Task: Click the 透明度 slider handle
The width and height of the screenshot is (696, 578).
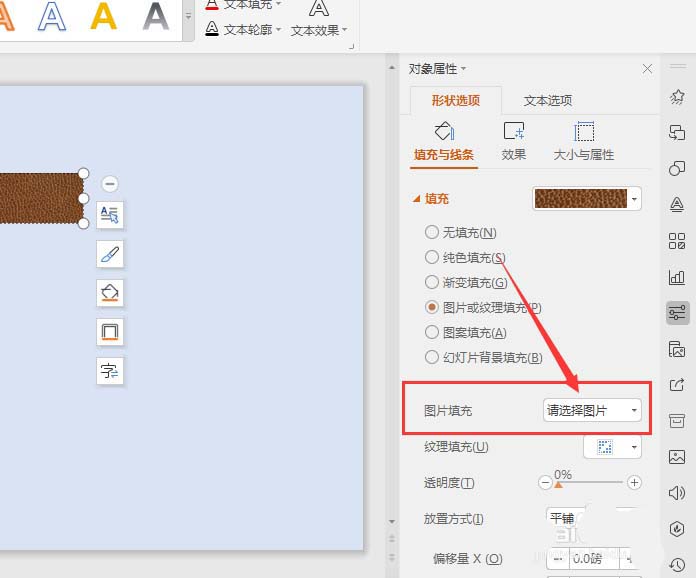Action: point(558,485)
